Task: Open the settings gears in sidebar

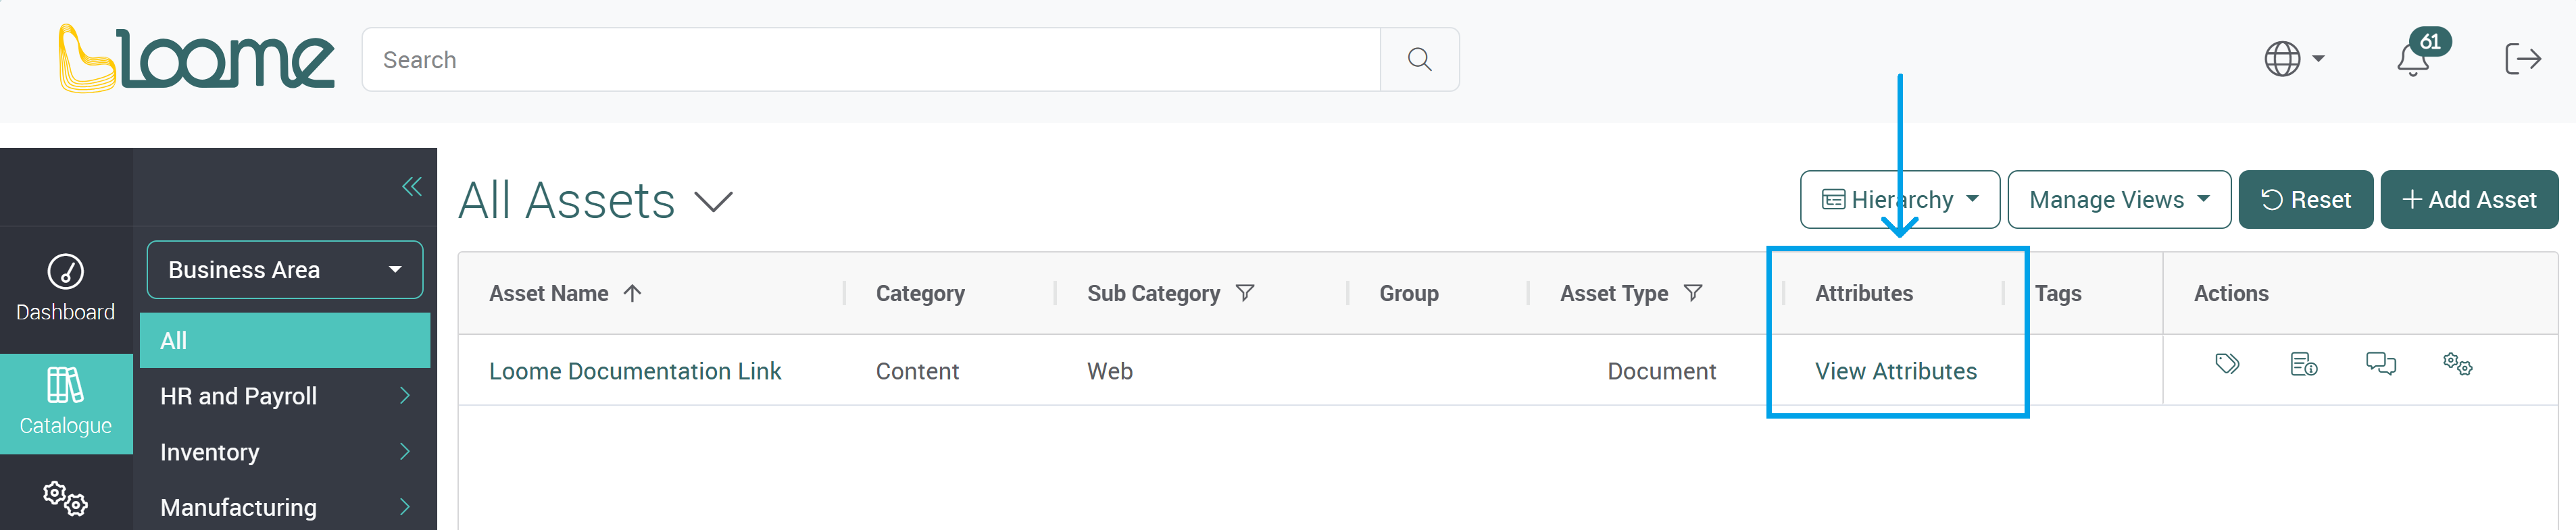Action: 66,497
